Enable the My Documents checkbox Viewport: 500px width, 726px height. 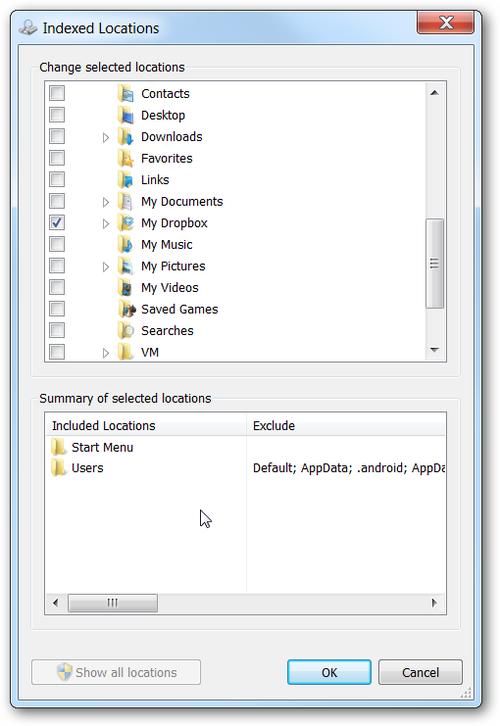pyautogui.click(x=57, y=201)
